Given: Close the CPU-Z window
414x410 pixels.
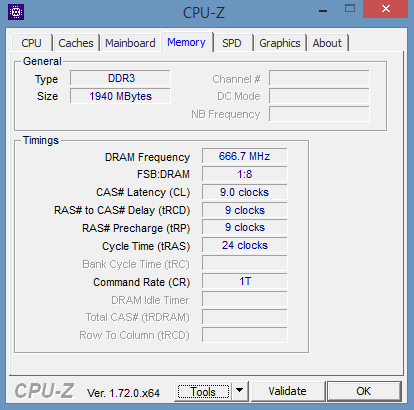Looking at the screenshot, I should pyautogui.click(x=386, y=9).
